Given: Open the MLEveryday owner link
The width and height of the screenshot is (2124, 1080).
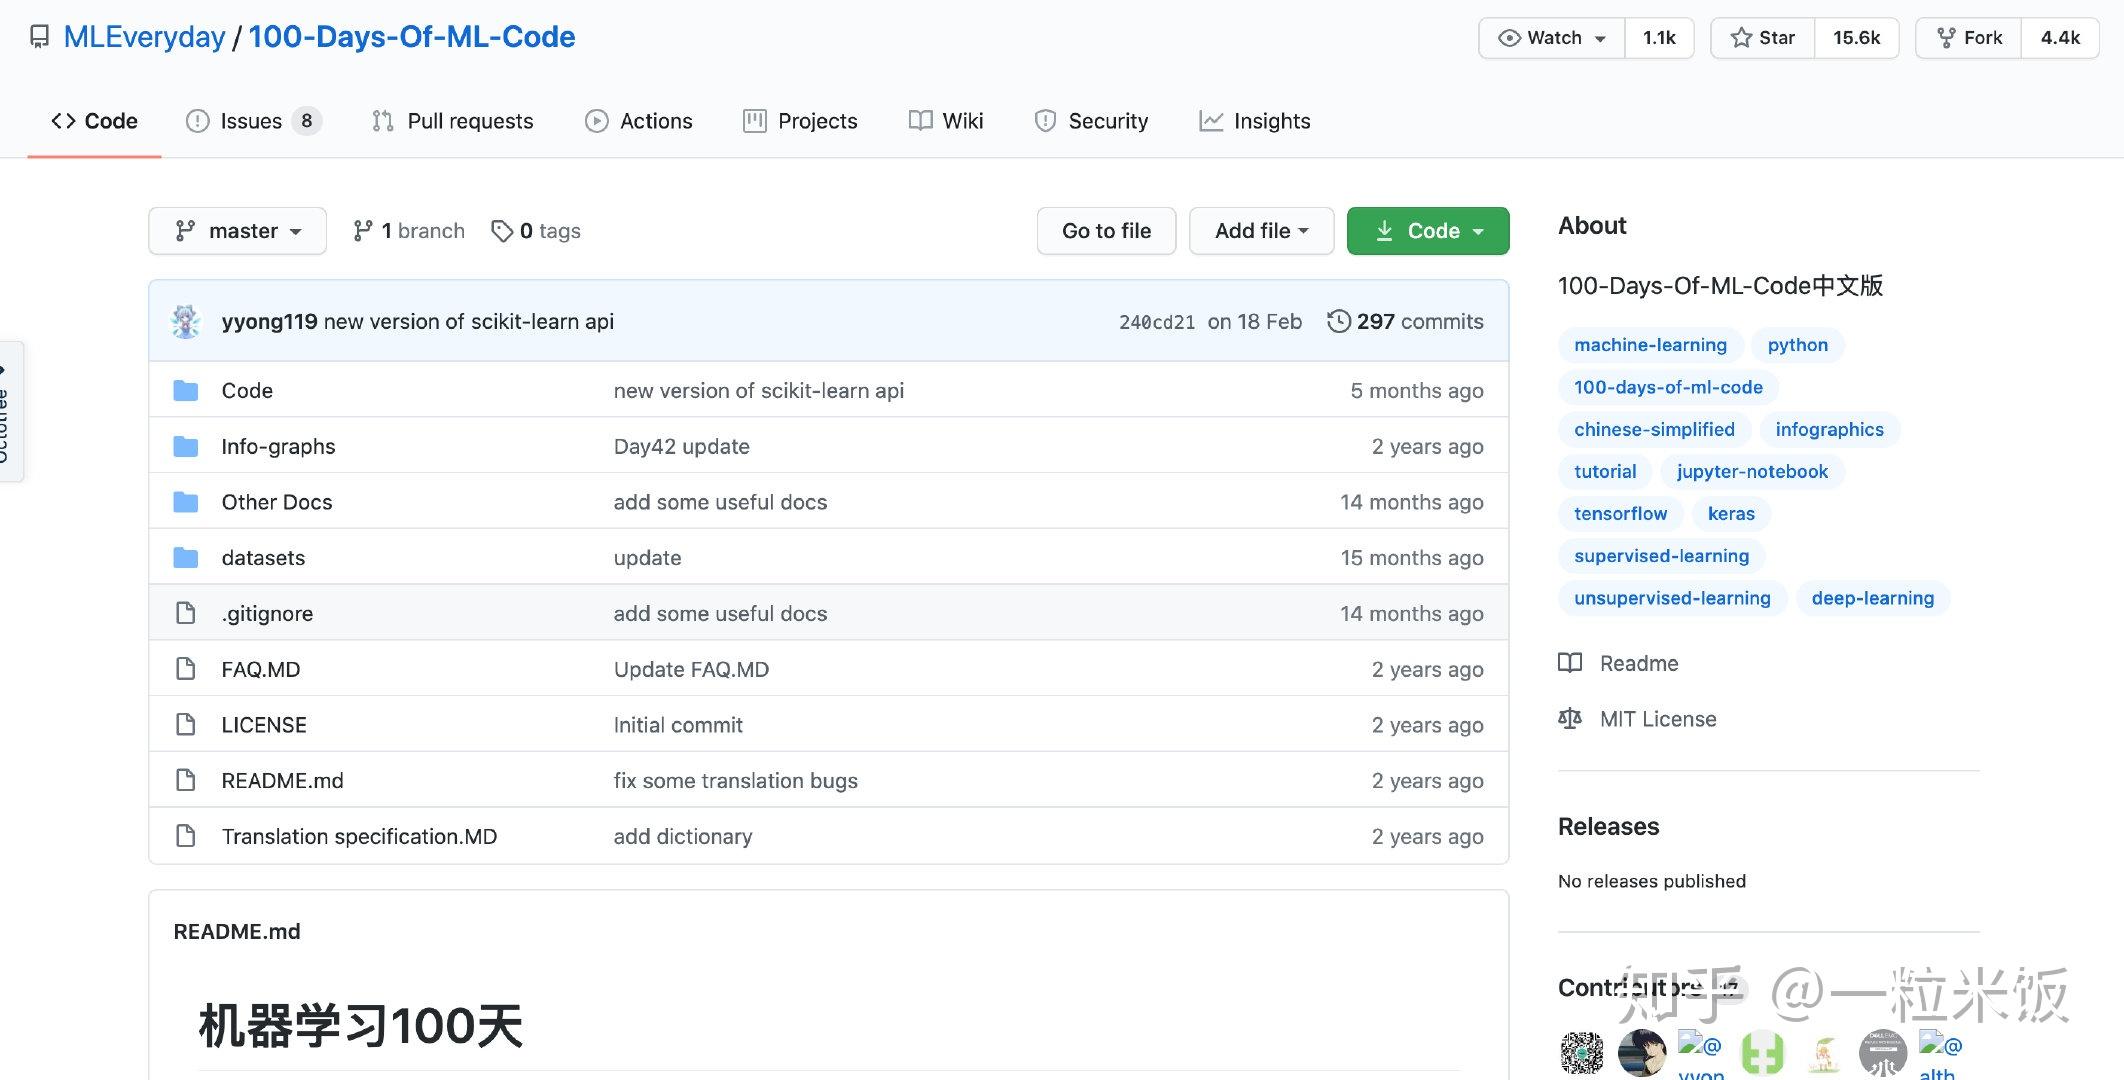Looking at the screenshot, I should (144, 37).
